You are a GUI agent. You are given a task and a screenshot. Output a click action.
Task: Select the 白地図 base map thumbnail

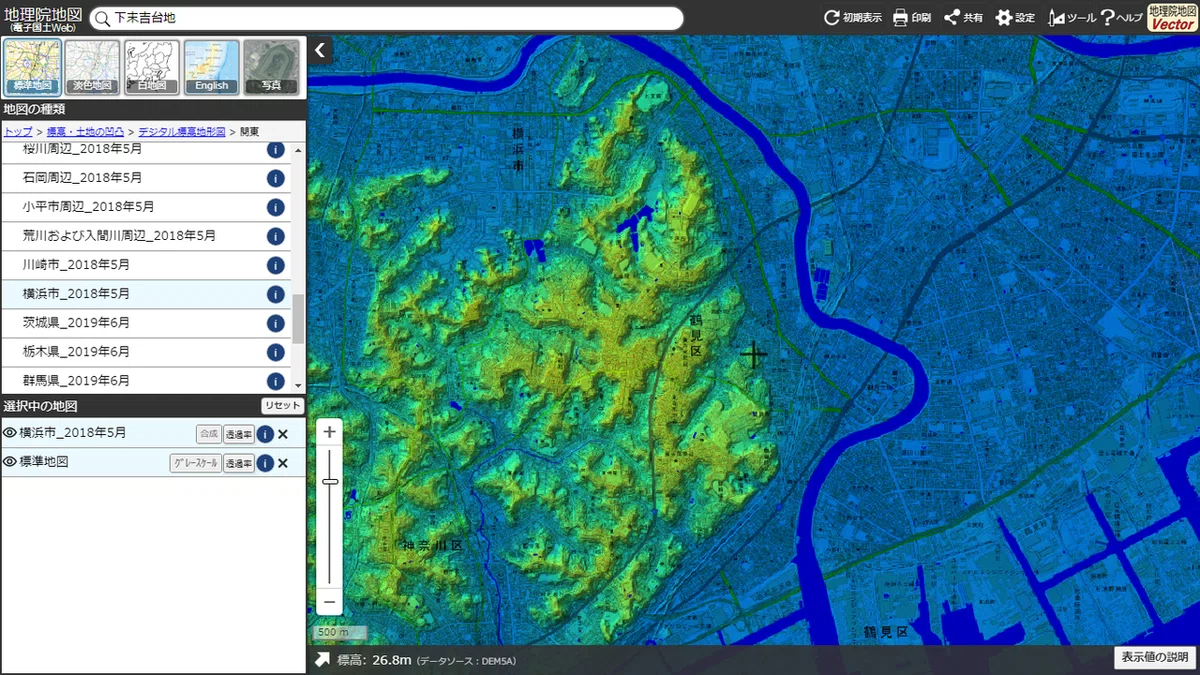[152, 67]
